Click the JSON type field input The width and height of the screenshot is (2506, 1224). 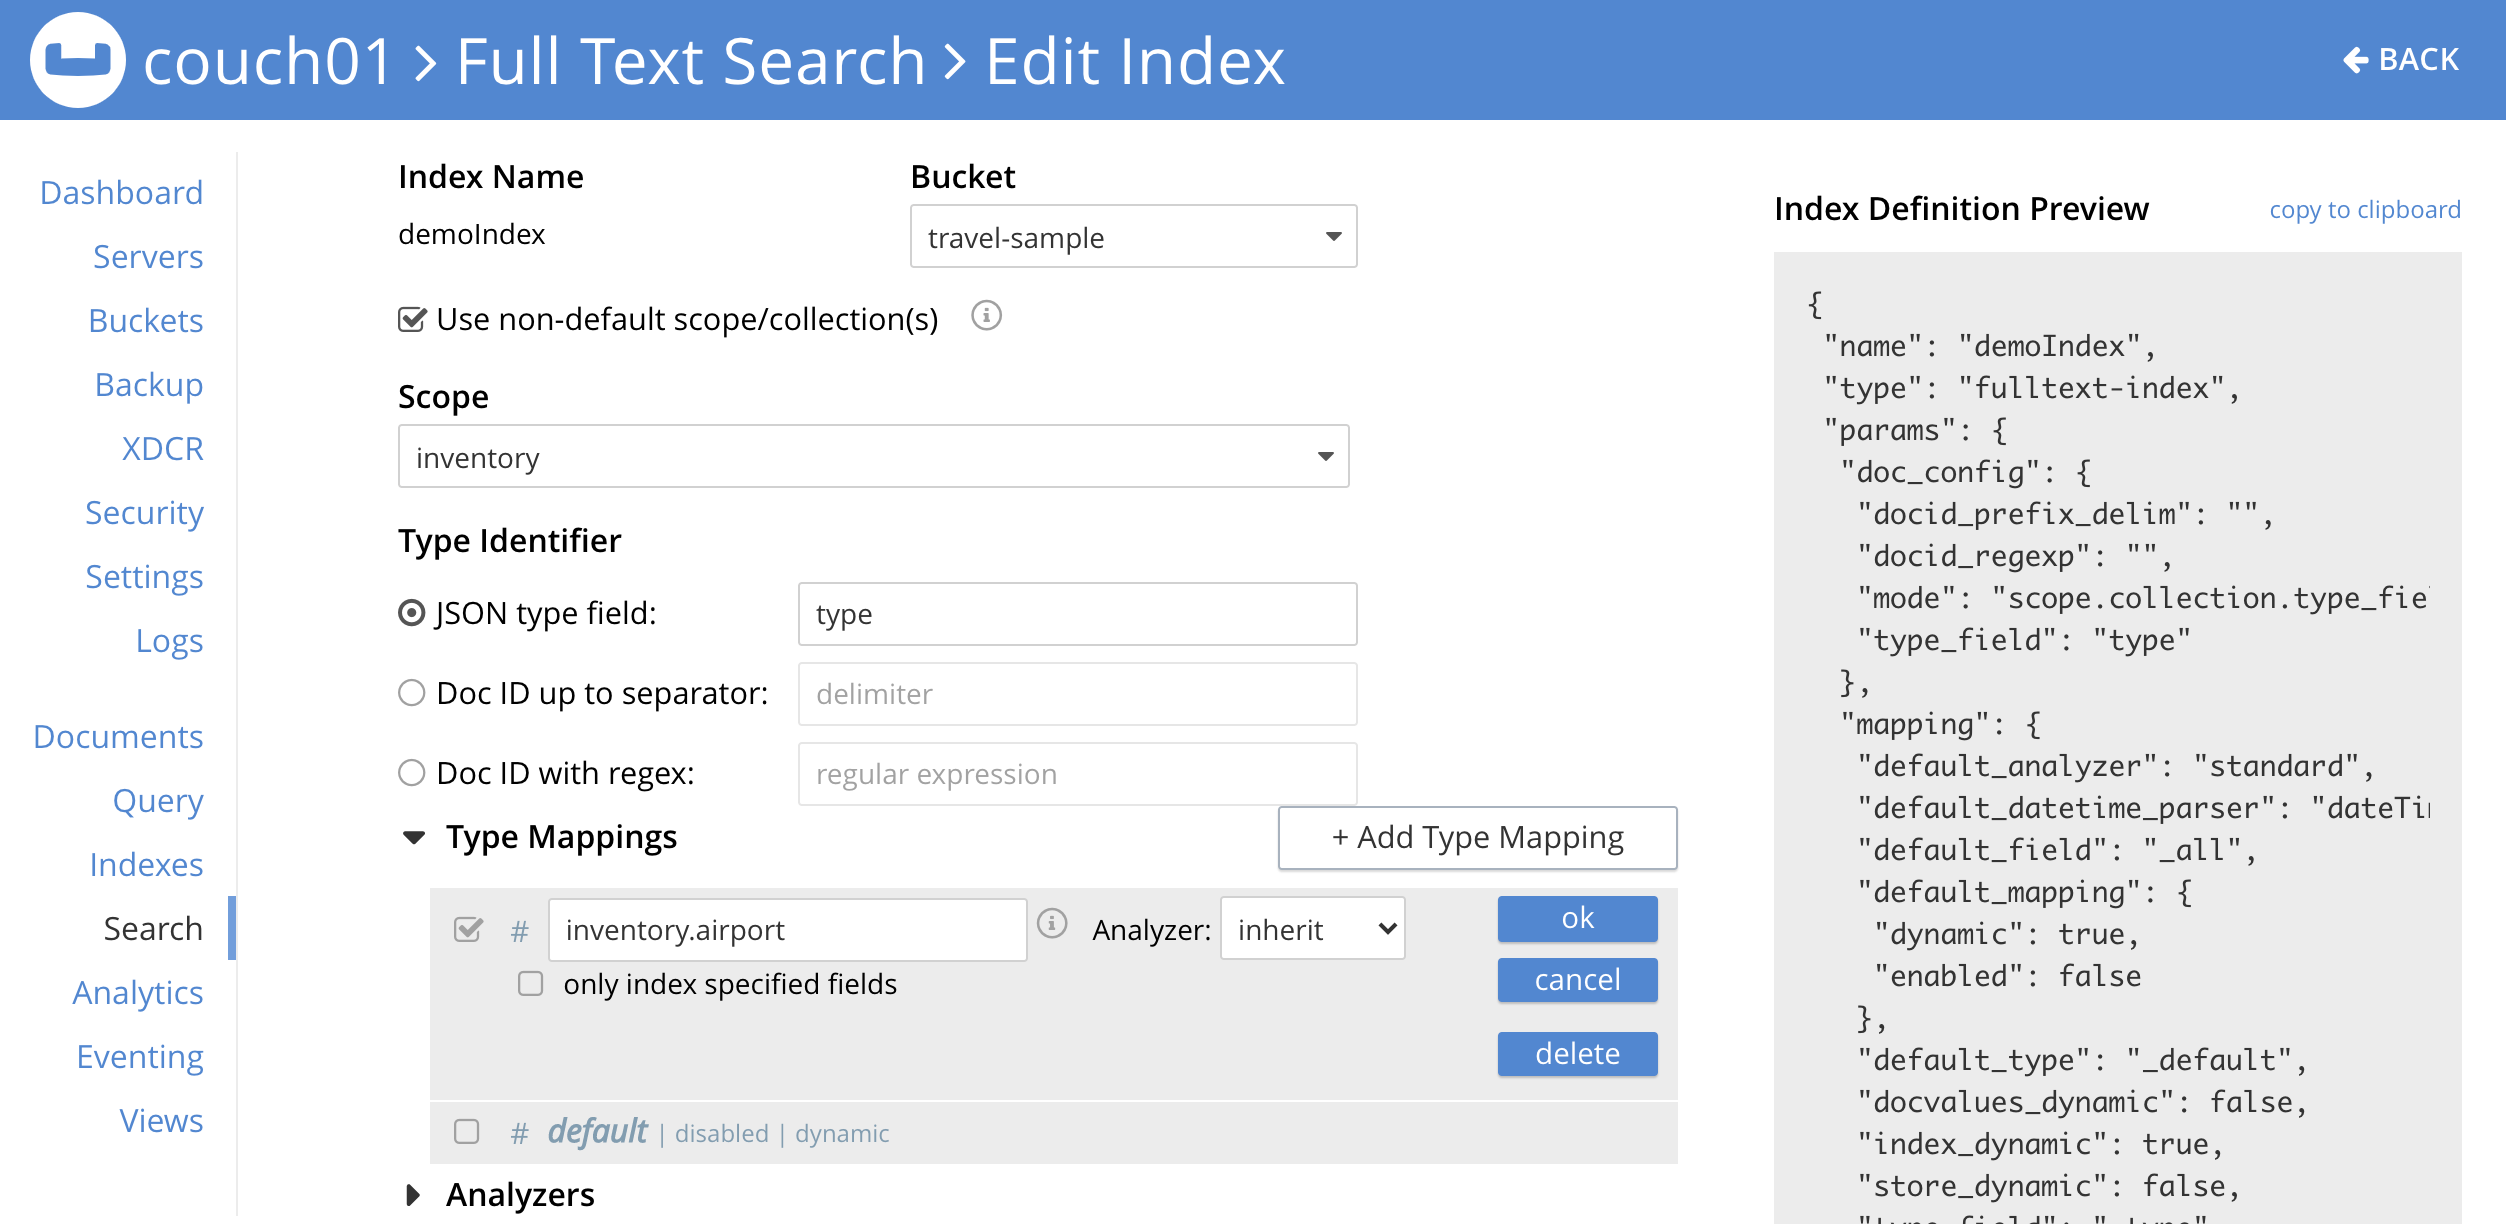[1077, 614]
